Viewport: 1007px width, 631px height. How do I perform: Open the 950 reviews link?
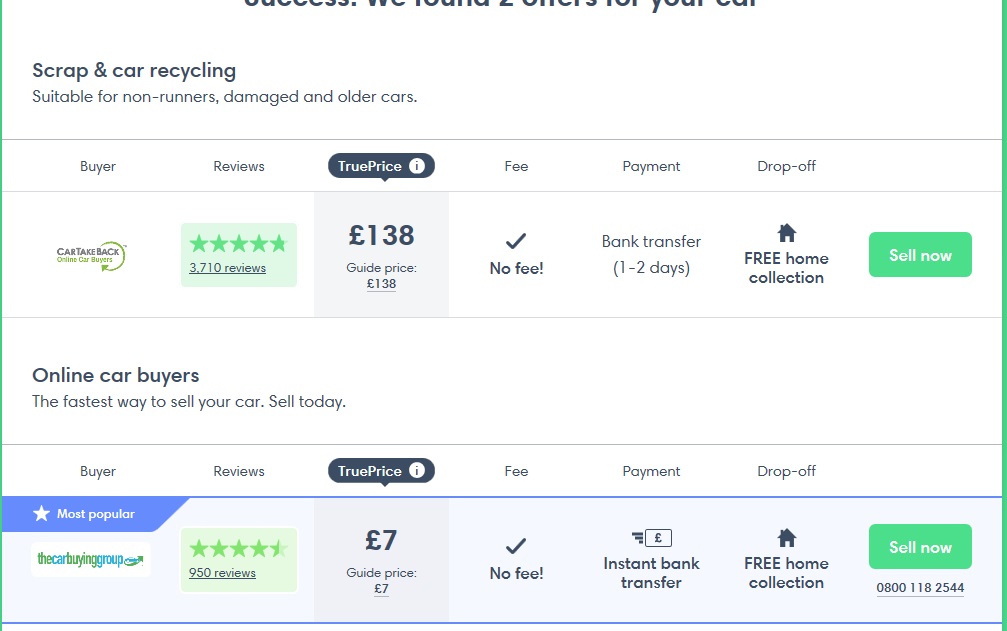click(222, 573)
